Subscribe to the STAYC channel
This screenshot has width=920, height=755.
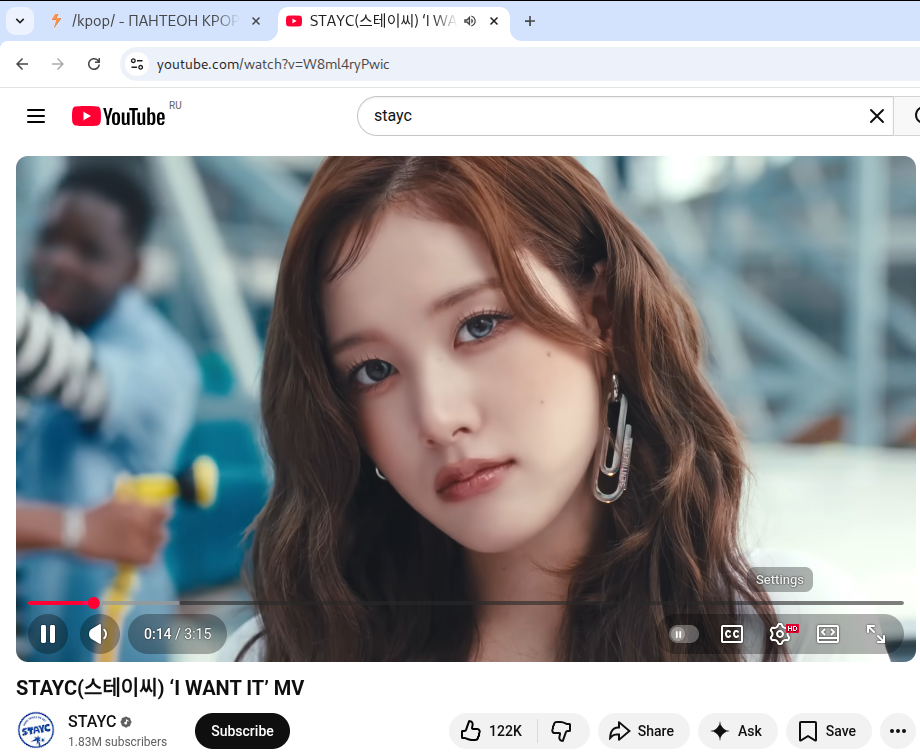tap(242, 731)
